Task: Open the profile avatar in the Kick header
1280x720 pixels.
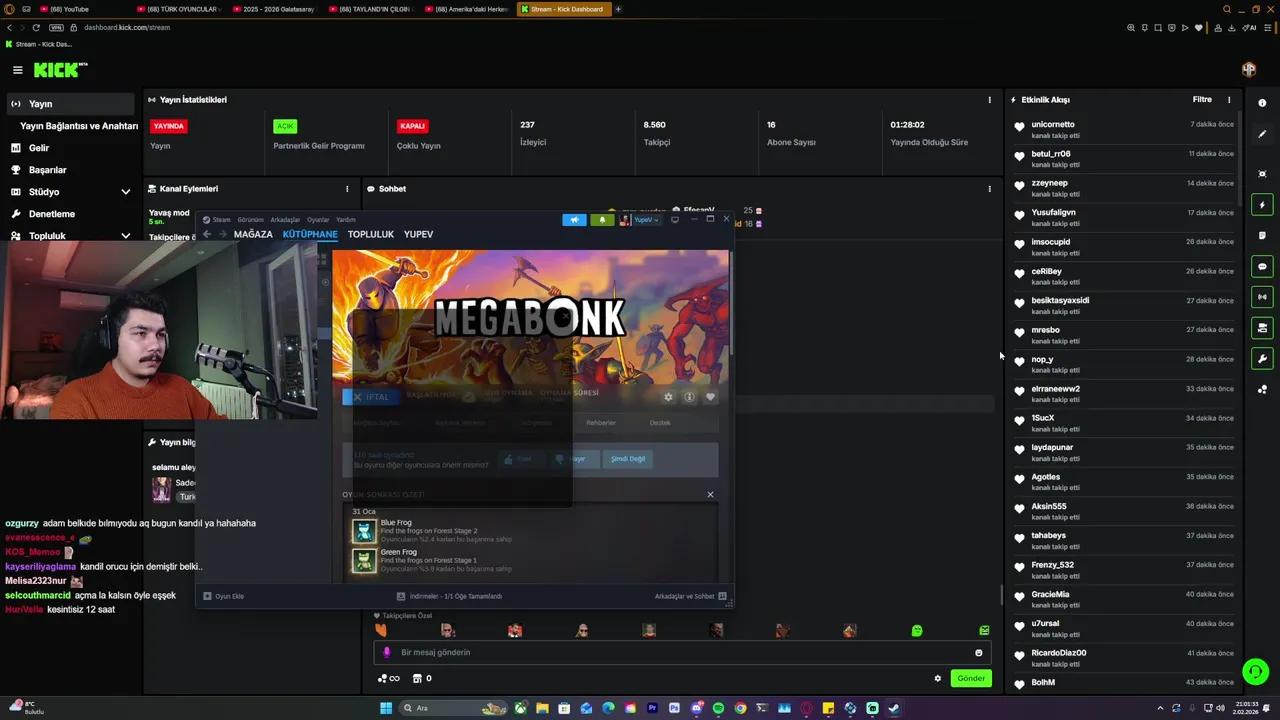Action: [1249, 70]
